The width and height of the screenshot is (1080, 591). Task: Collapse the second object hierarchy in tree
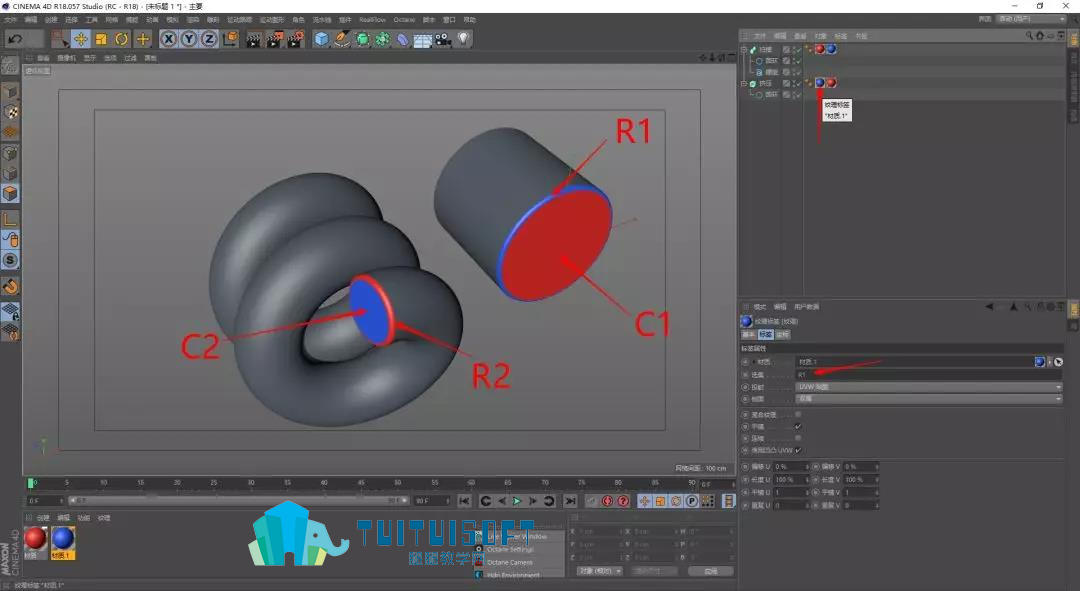[x=744, y=83]
